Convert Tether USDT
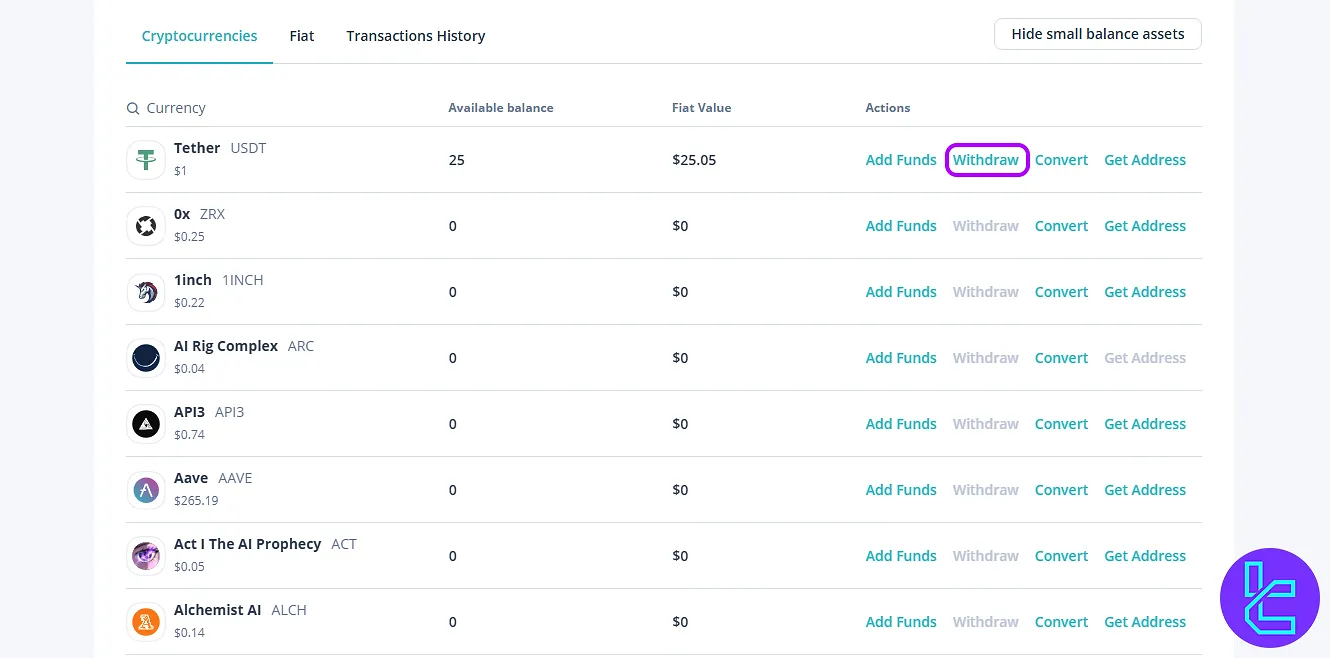The image size is (1330, 658). point(1061,160)
